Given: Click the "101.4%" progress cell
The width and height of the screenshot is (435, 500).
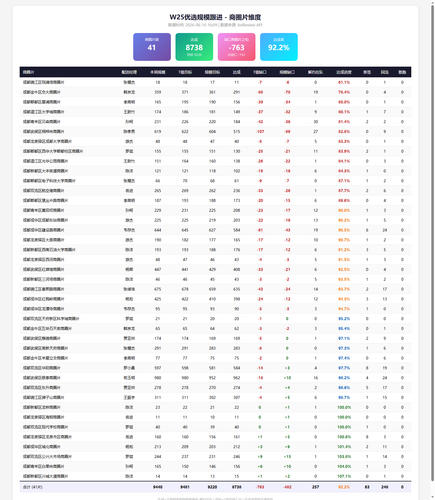Looking at the screenshot, I should pyautogui.click(x=344, y=447).
